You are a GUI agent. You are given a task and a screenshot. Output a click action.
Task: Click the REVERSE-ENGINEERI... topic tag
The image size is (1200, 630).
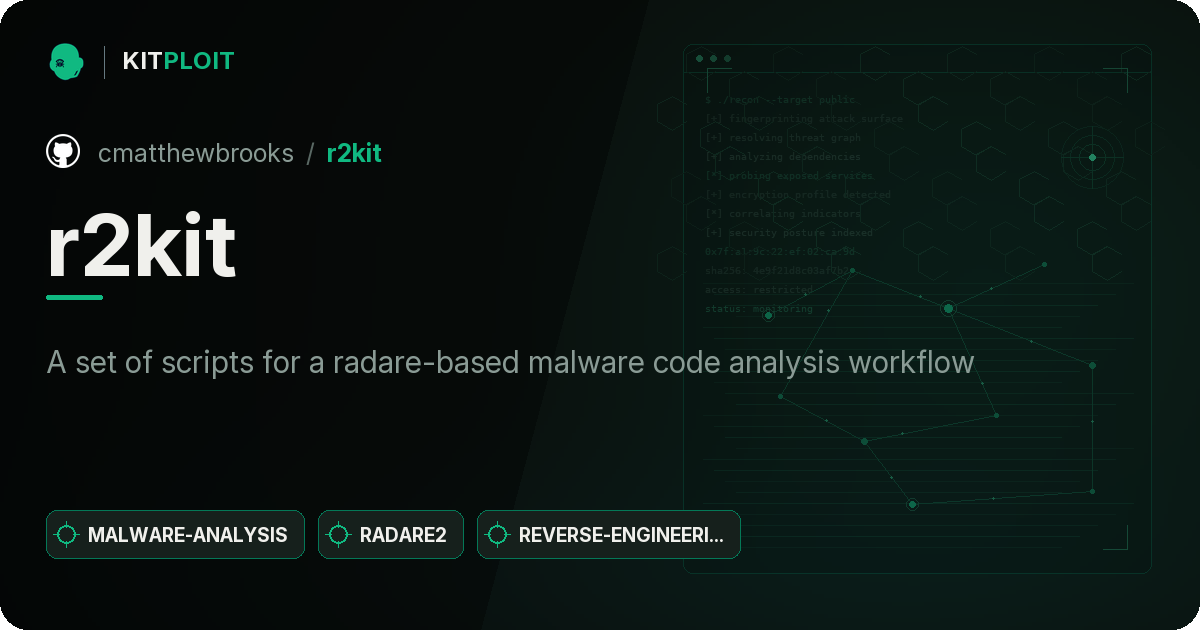click(609, 534)
